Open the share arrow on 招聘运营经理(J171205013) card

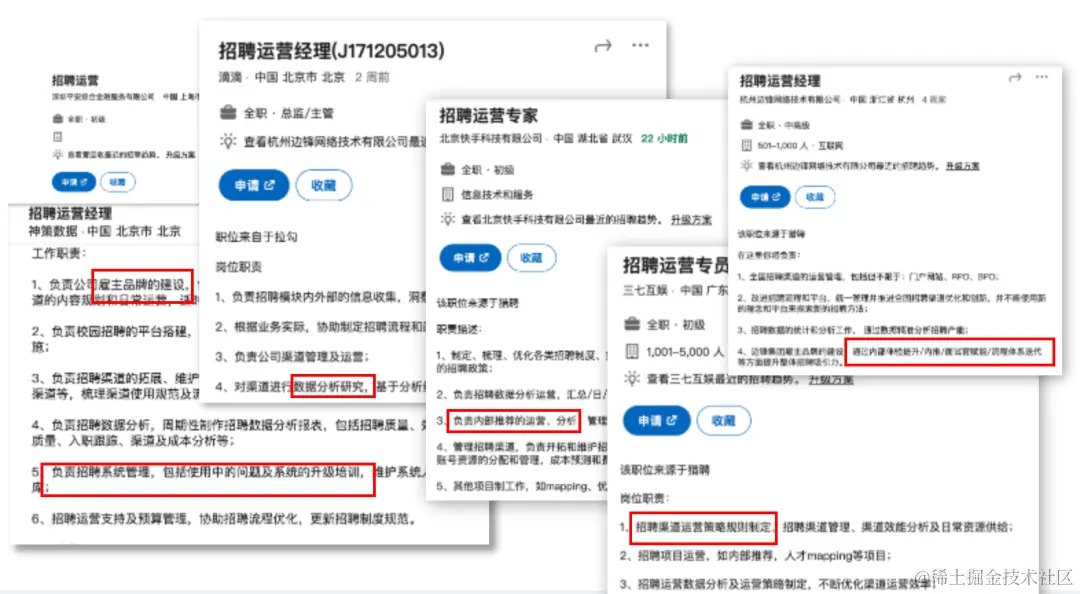point(603,45)
